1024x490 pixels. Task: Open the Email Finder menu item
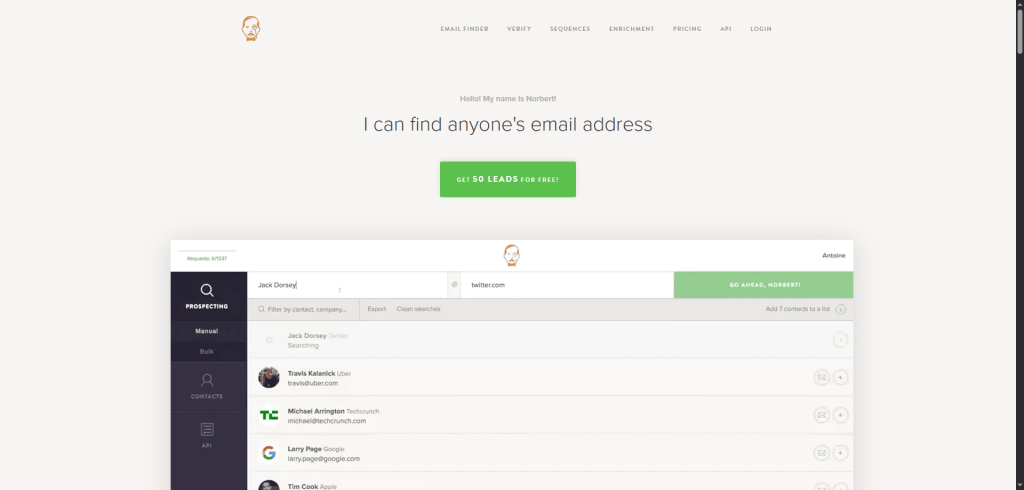(464, 29)
